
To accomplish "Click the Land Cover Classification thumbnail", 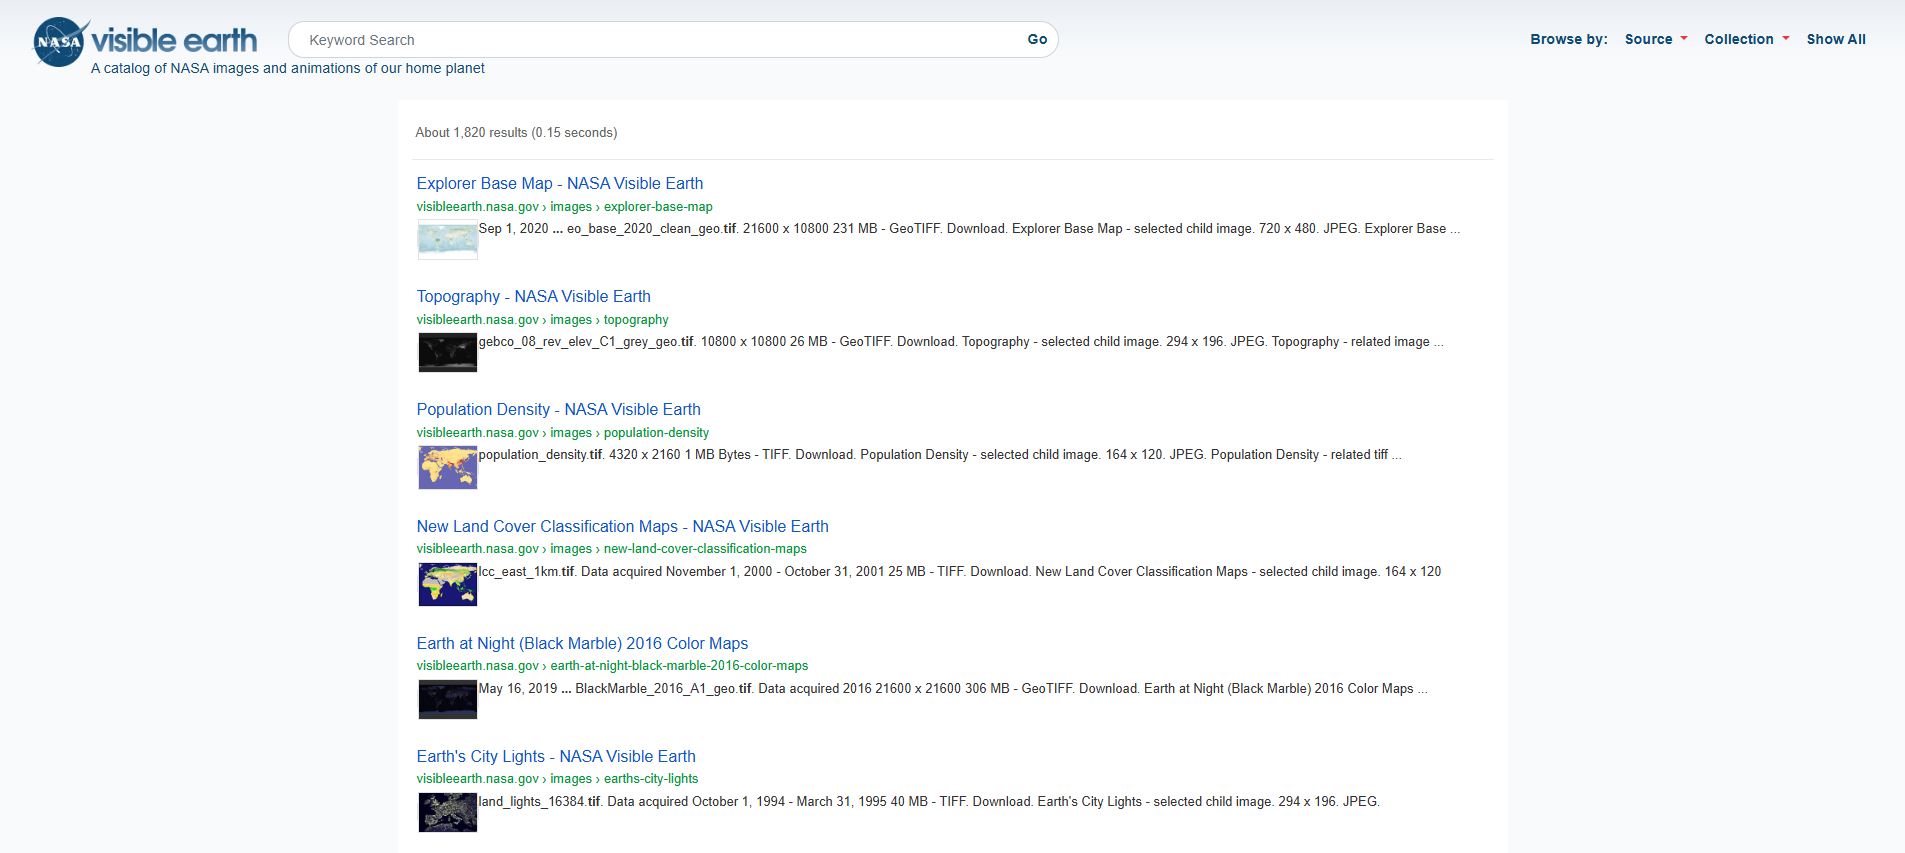I will pyautogui.click(x=447, y=584).
